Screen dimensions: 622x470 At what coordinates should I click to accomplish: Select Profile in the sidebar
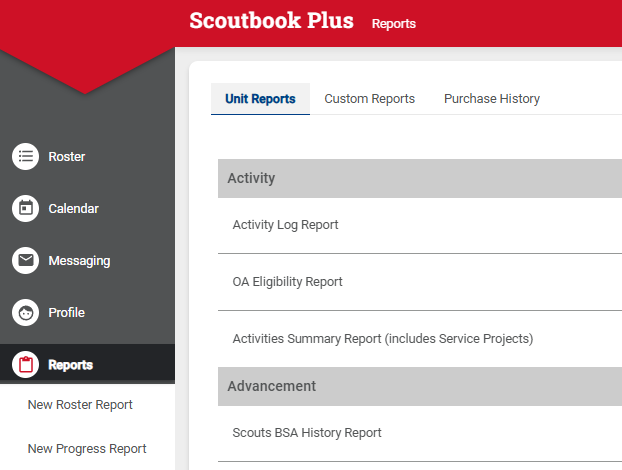[x=67, y=313]
